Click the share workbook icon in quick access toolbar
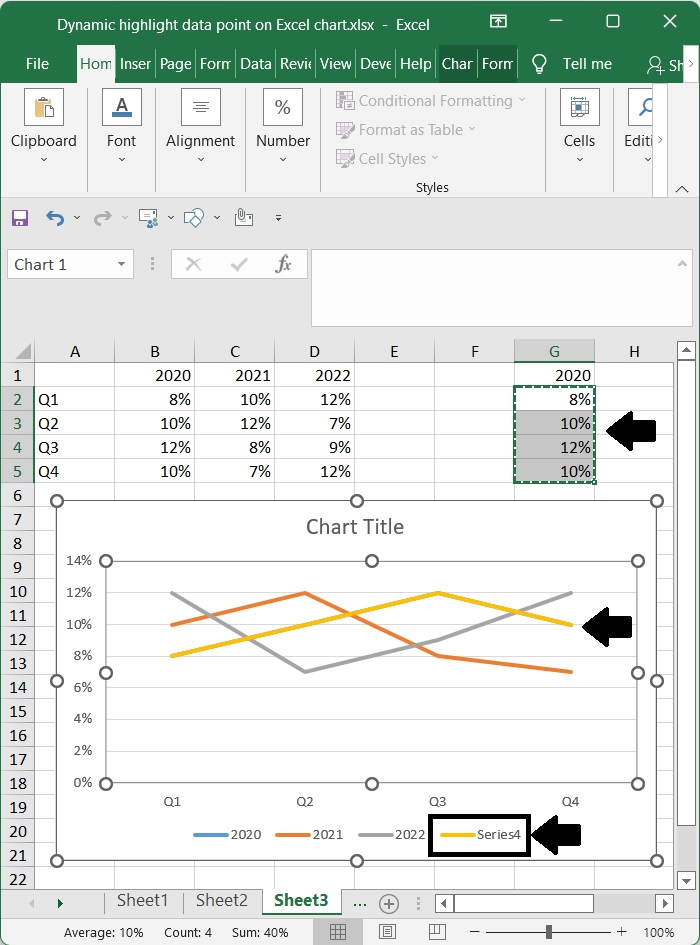700x945 pixels. [148, 218]
